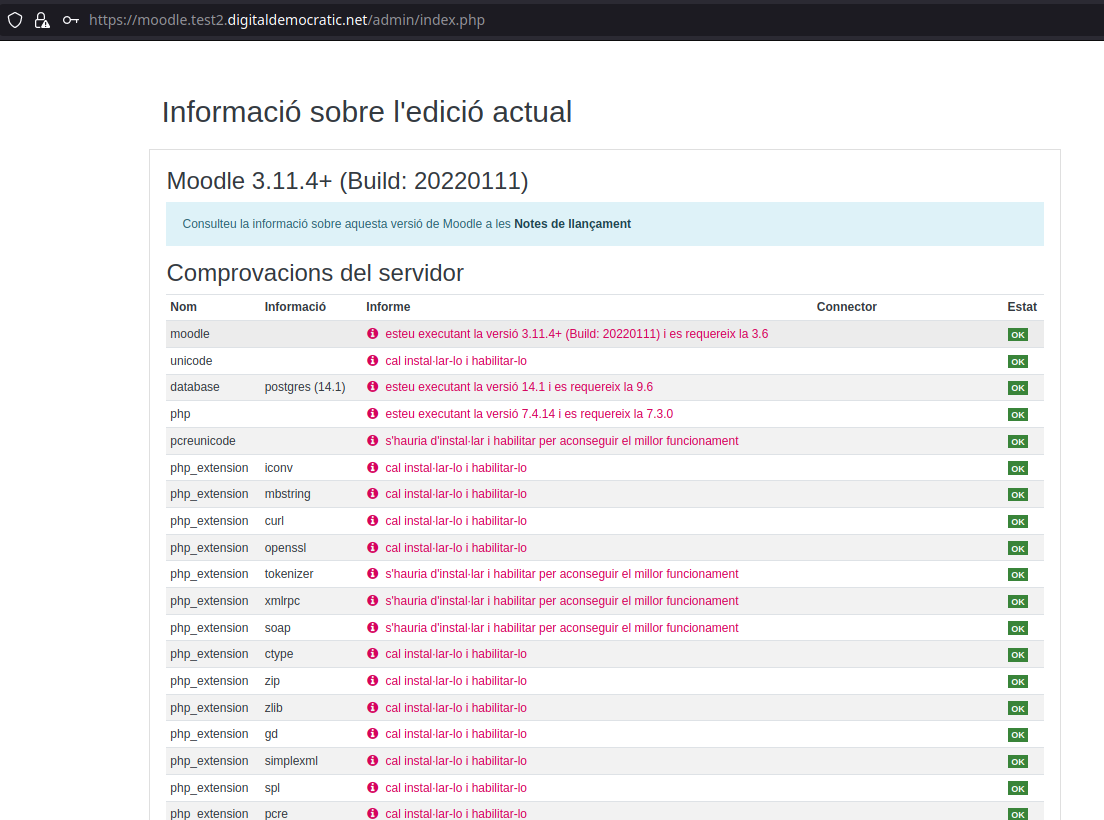Viewport: 1104px width, 820px height.
Task: Click info icon in the database row
Action: click(372, 386)
